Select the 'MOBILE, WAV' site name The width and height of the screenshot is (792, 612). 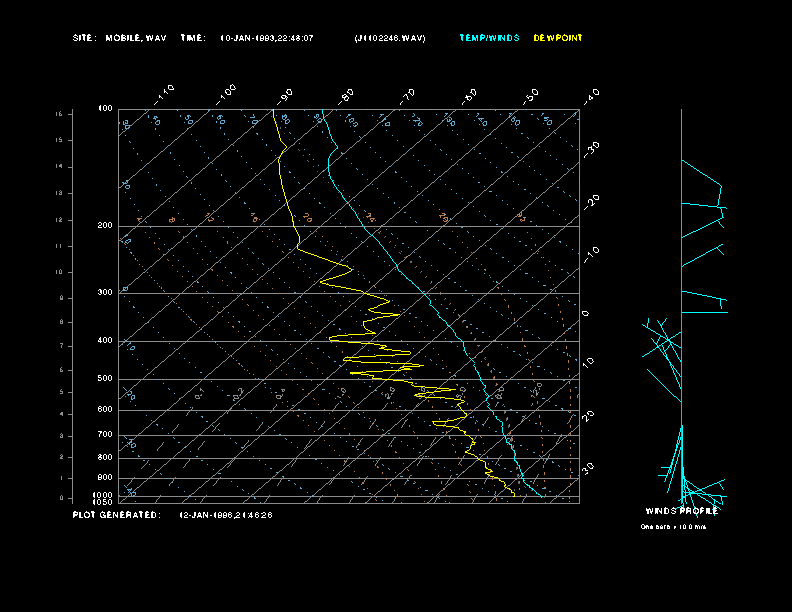point(136,38)
